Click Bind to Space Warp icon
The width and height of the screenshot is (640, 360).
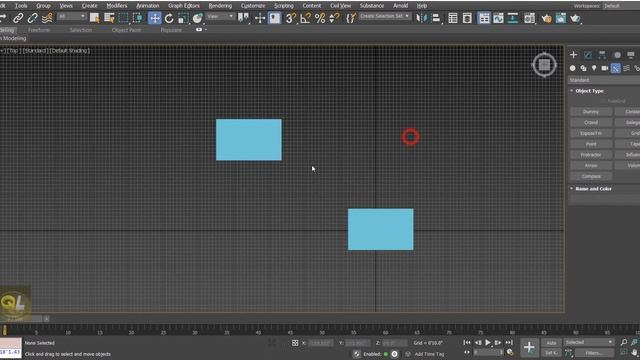[47, 18]
